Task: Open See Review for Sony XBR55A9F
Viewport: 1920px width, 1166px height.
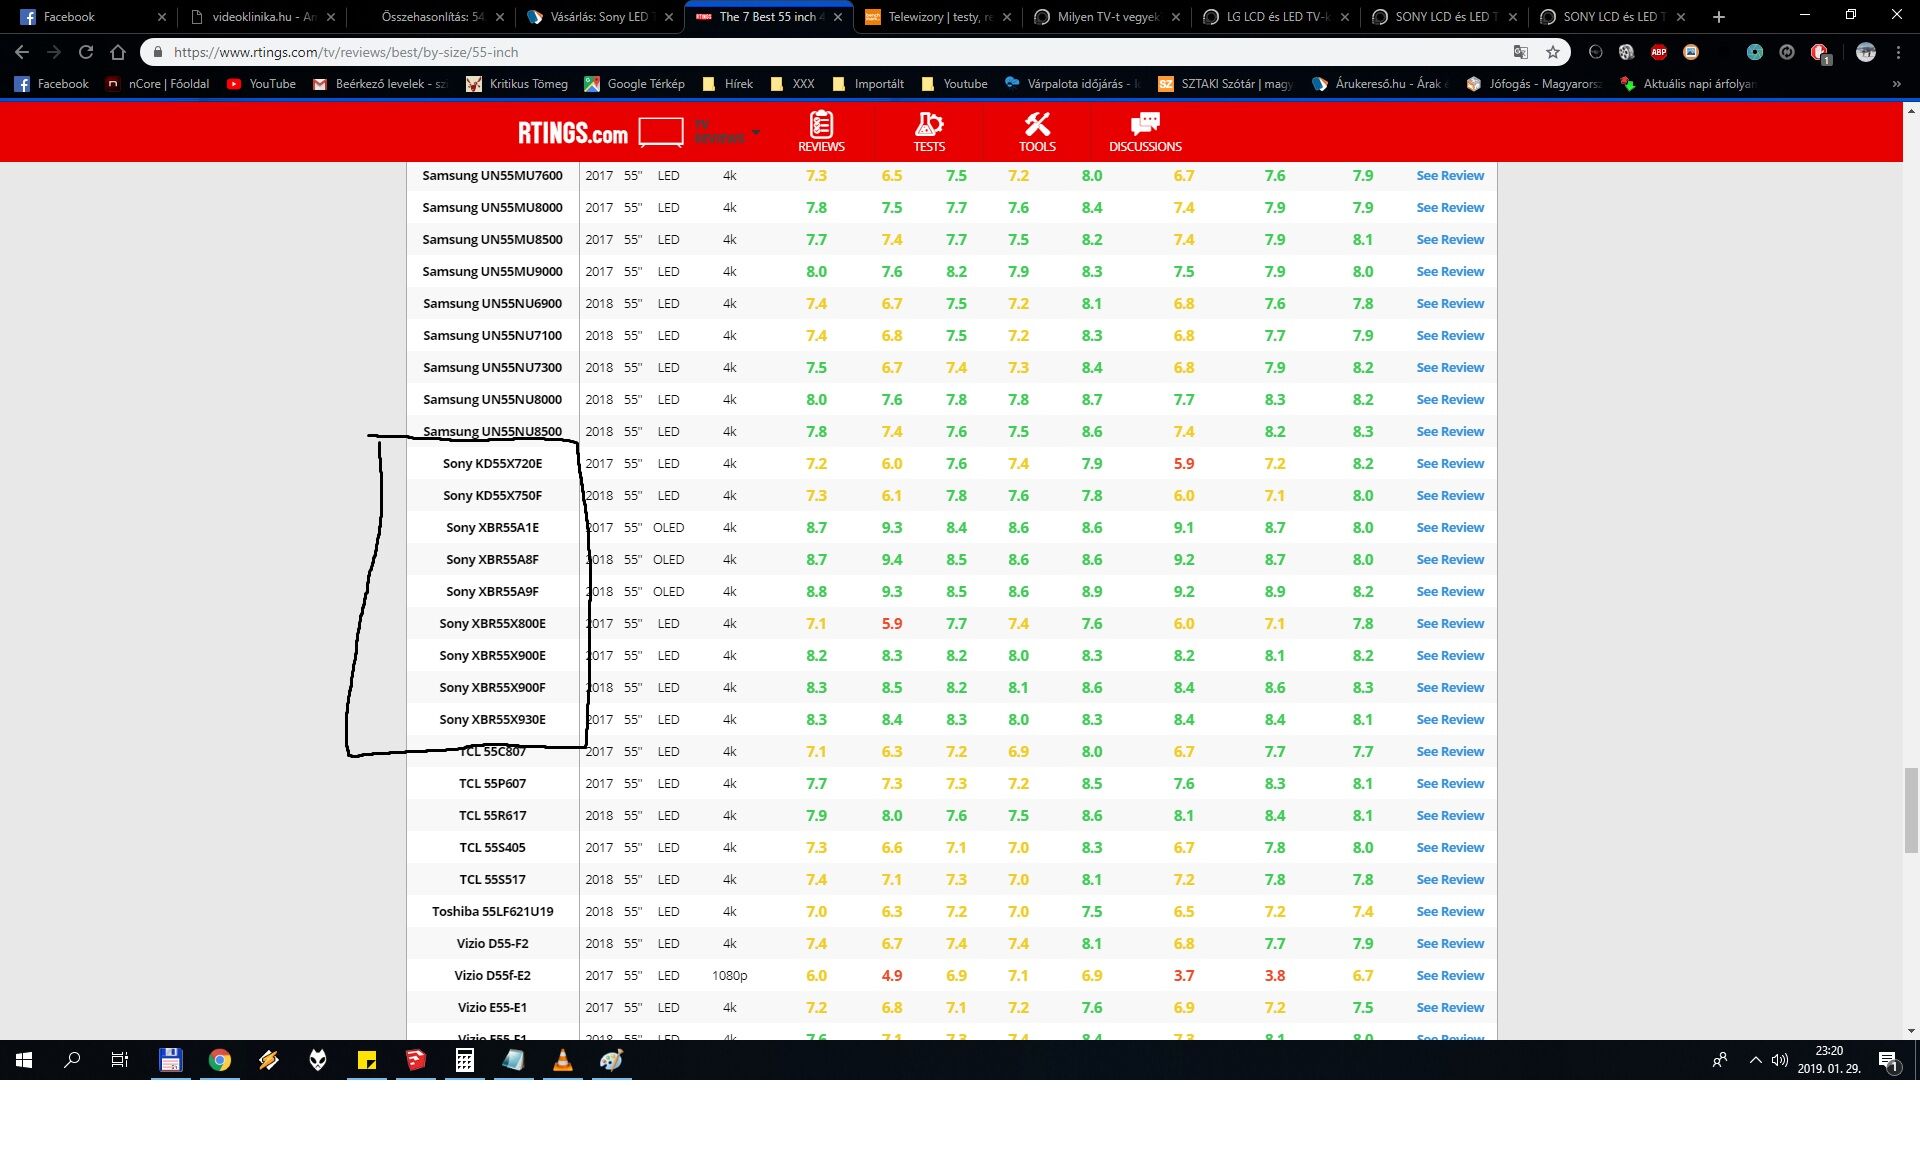Action: (1450, 591)
